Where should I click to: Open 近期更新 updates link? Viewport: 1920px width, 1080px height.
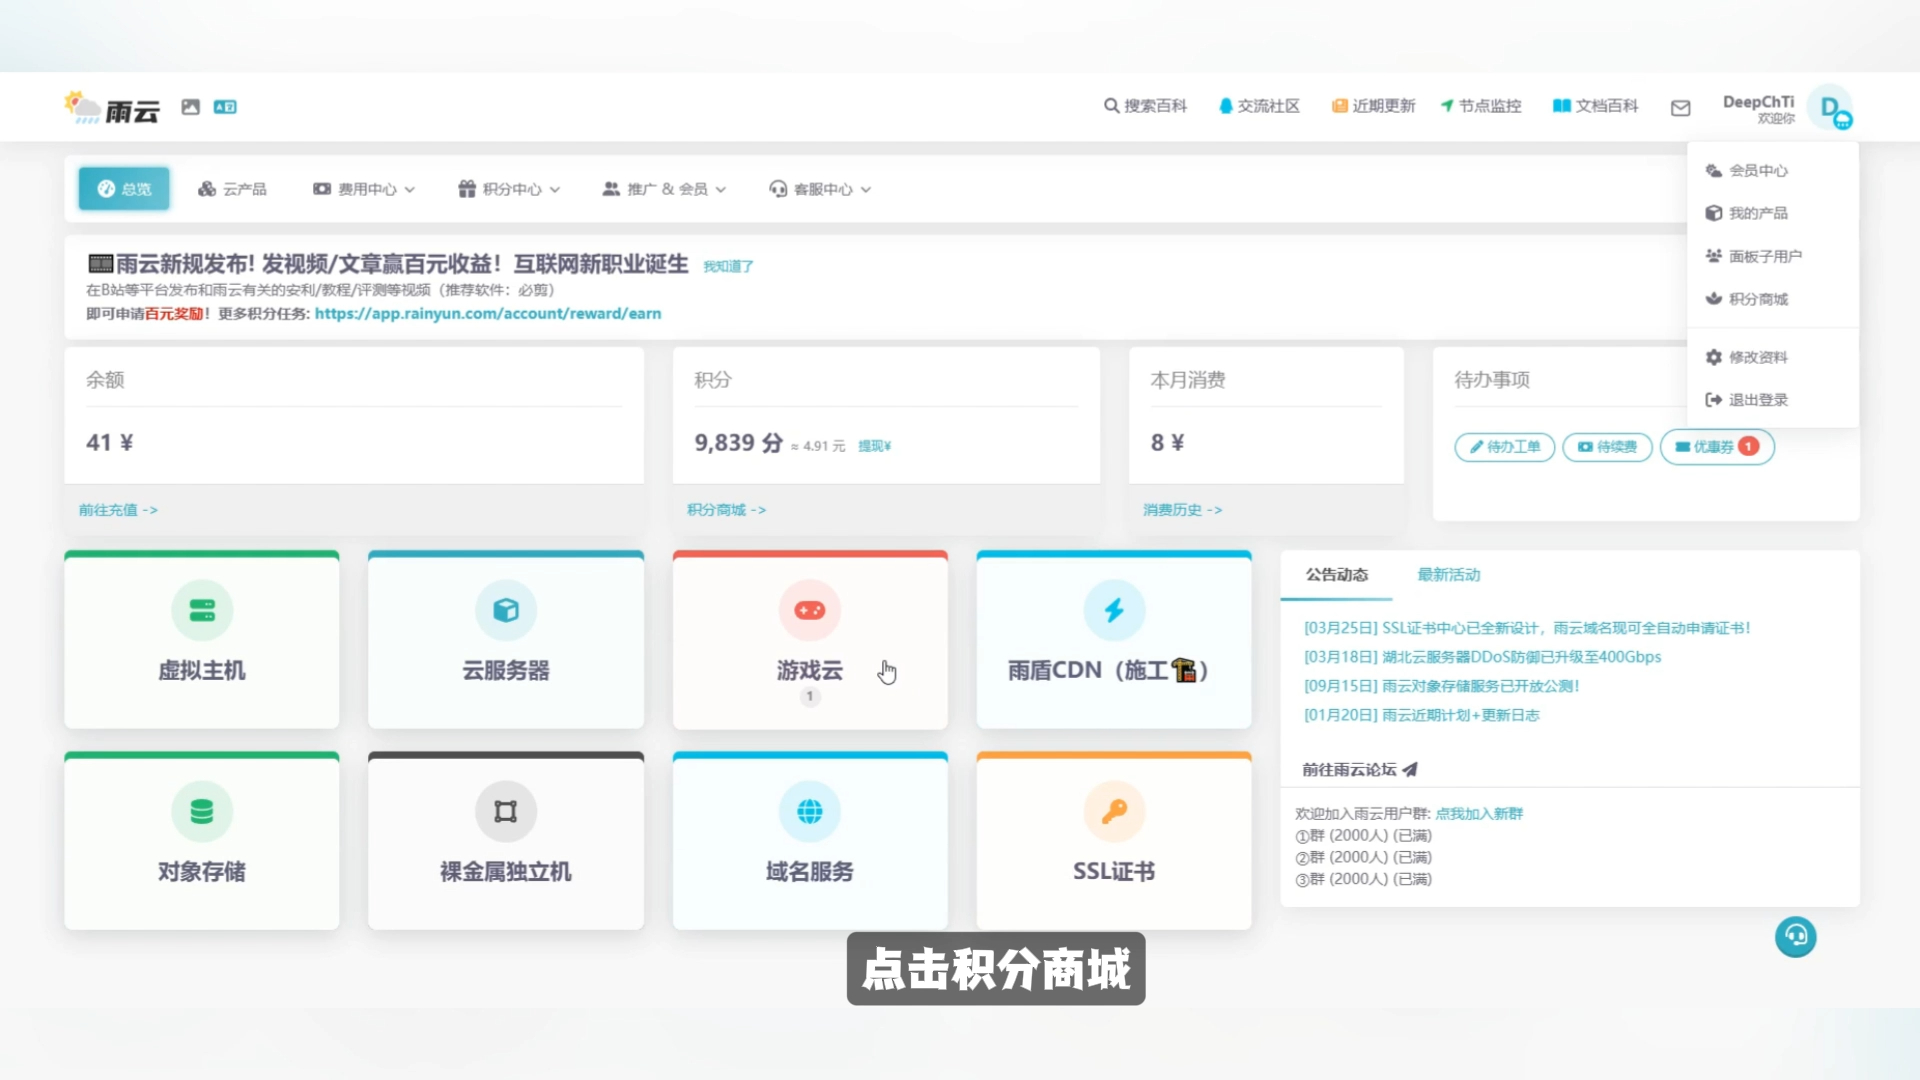[1373, 106]
